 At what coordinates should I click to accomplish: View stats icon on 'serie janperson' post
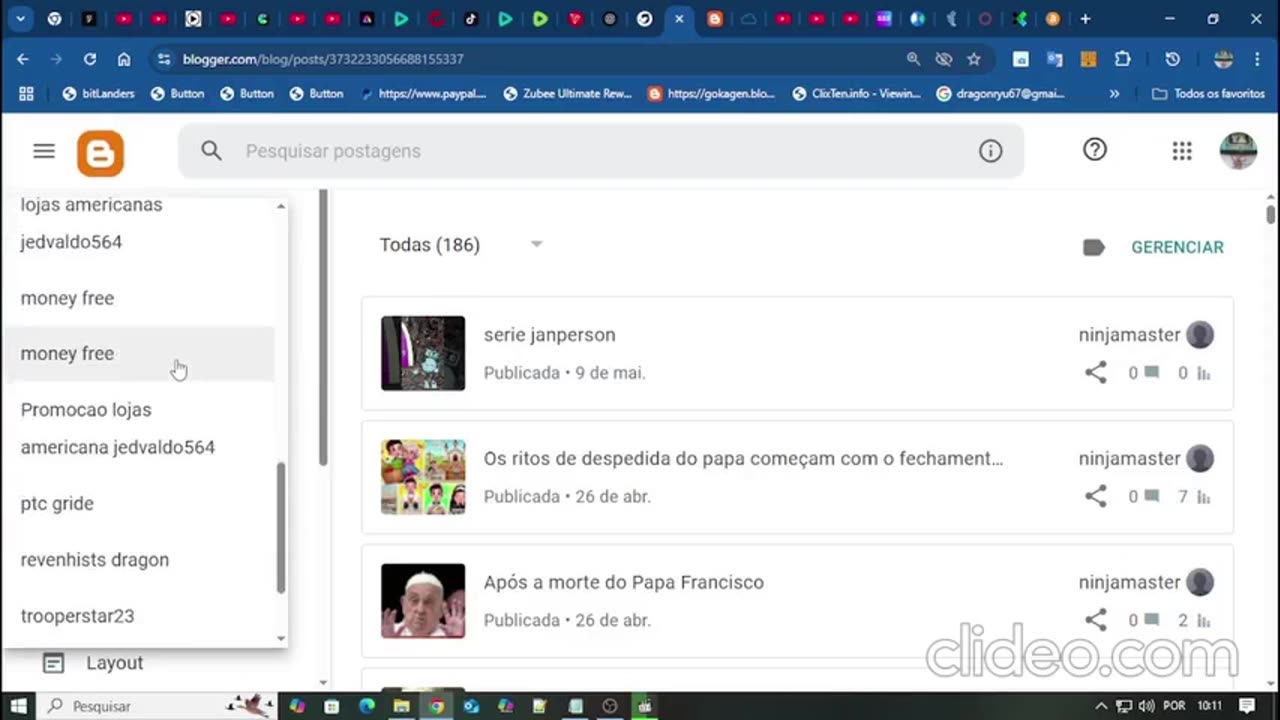[x=1204, y=374]
